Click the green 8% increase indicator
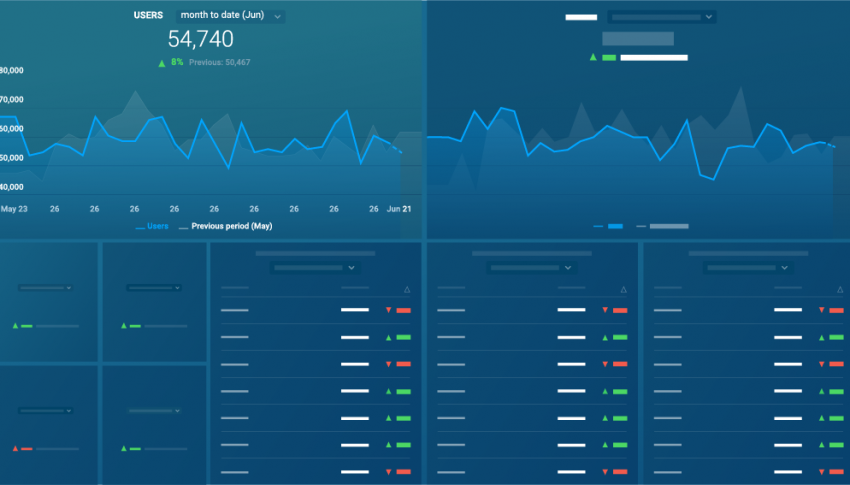 (x=171, y=62)
